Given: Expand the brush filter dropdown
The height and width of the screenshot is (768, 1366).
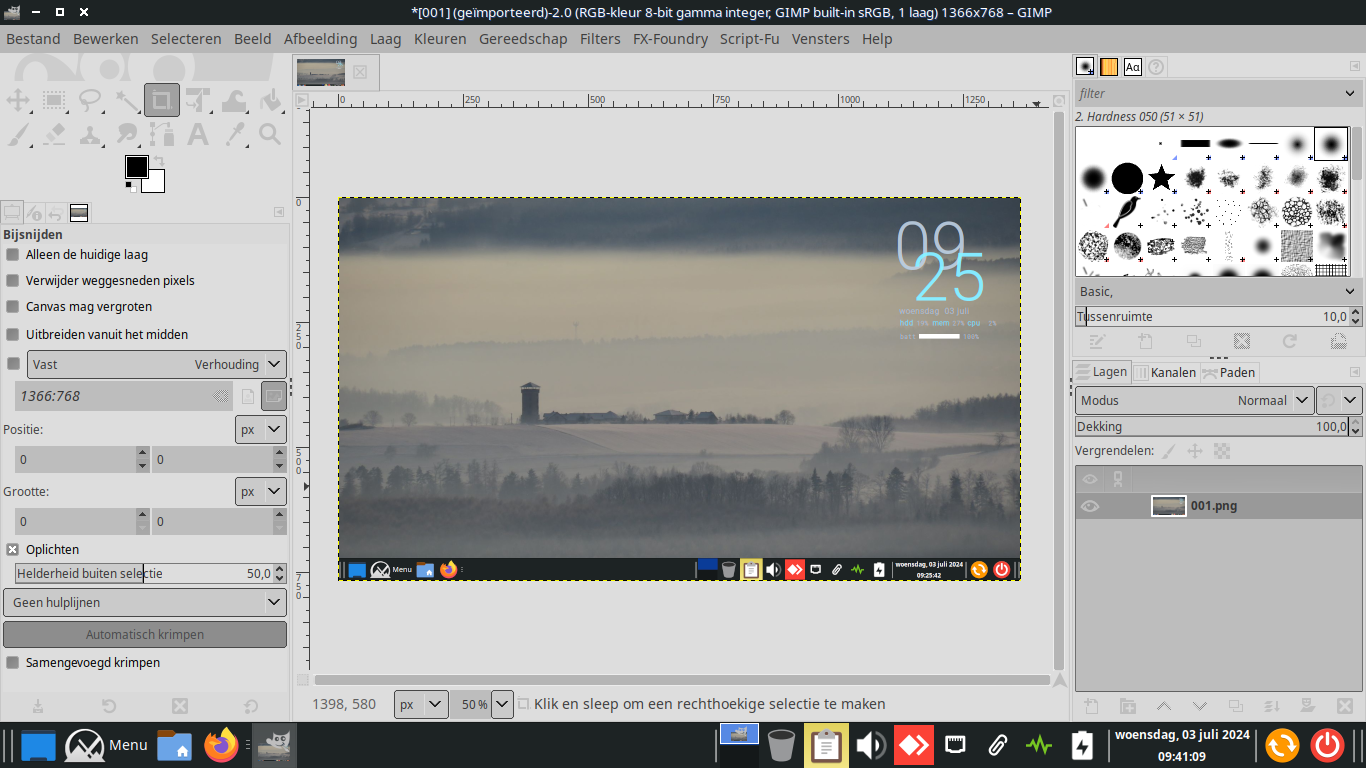Looking at the screenshot, I should (x=1349, y=93).
